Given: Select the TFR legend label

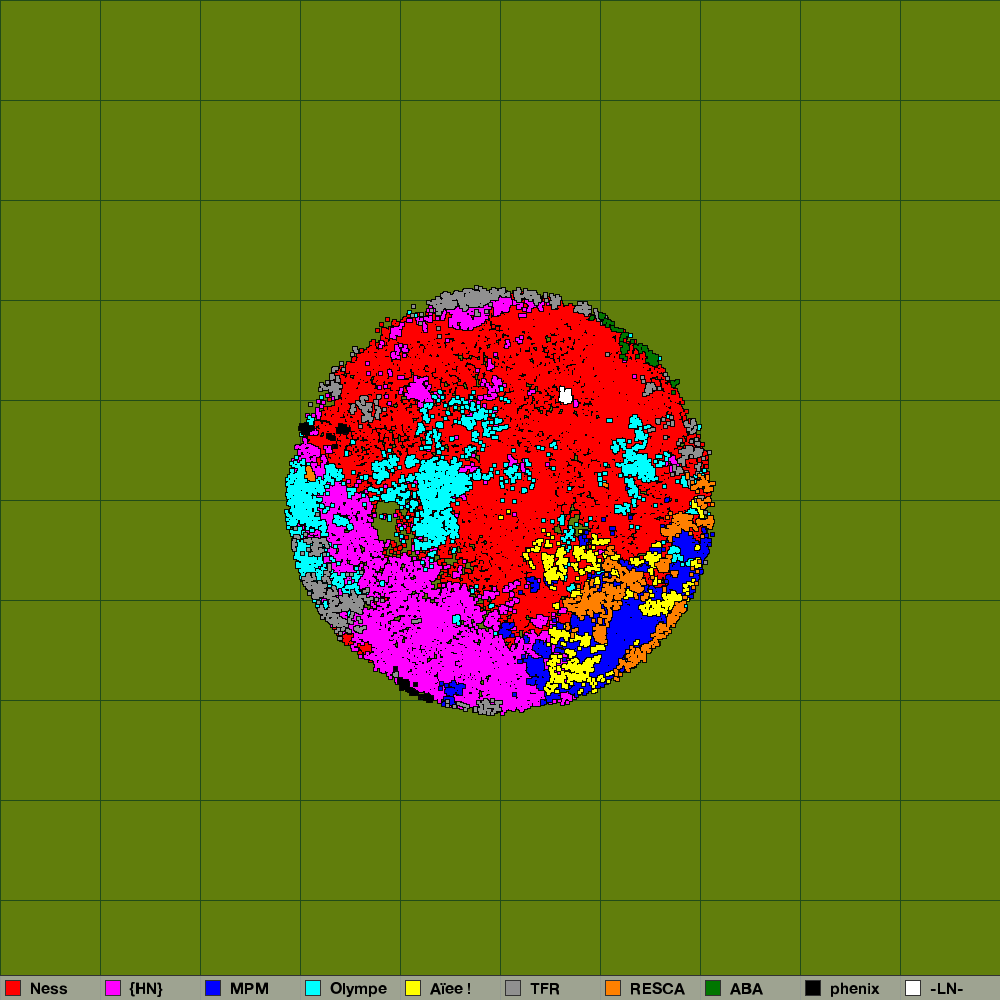Looking at the screenshot, I should point(545,989).
